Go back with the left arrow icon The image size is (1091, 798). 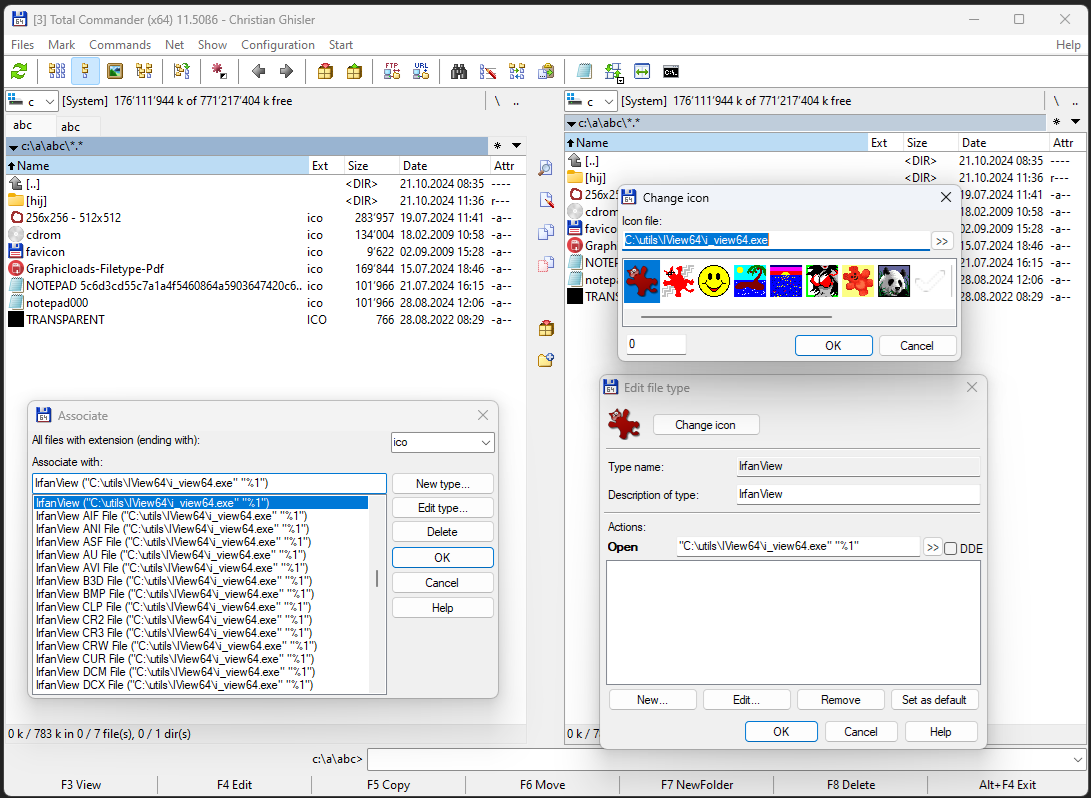click(x=258, y=71)
